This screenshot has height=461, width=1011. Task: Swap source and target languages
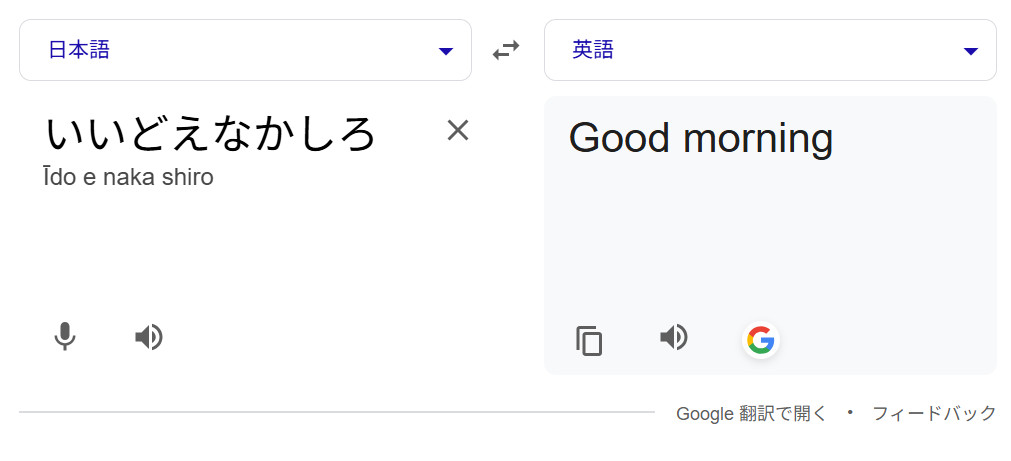click(x=507, y=50)
